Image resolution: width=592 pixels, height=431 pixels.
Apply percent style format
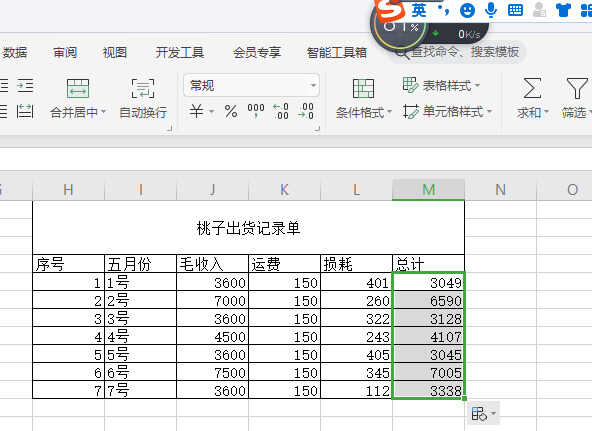pos(231,111)
